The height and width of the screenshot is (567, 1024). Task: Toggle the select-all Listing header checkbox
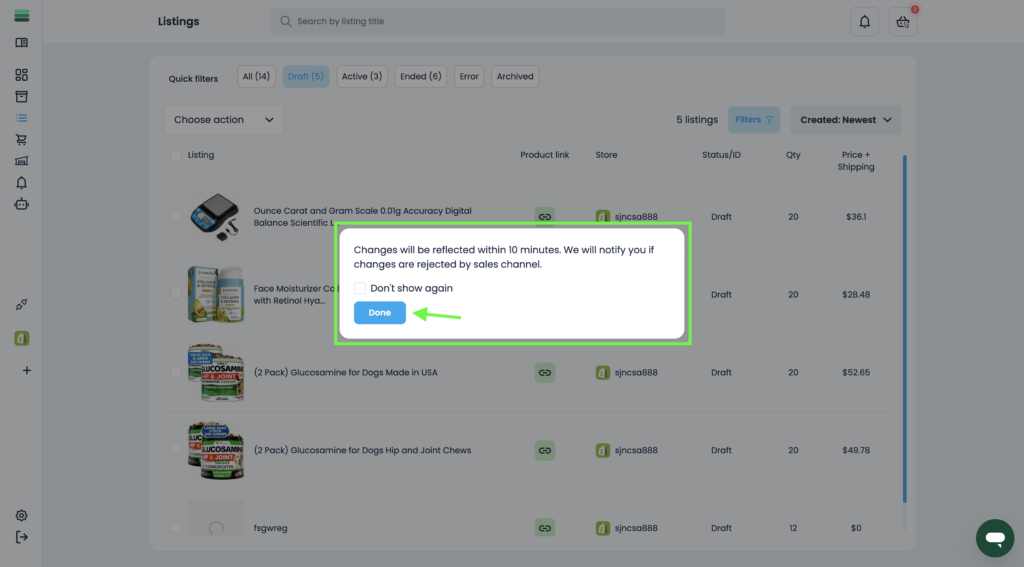pos(176,155)
